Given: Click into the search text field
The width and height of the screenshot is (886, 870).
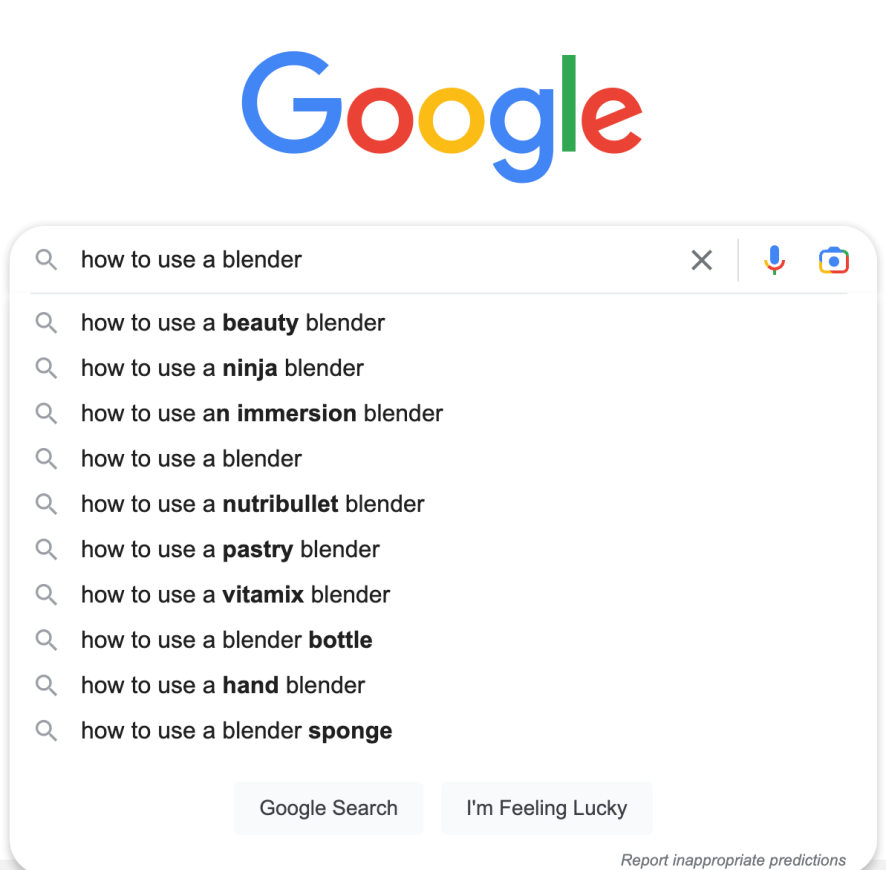Looking at the screenshot, I should [379, 260].
